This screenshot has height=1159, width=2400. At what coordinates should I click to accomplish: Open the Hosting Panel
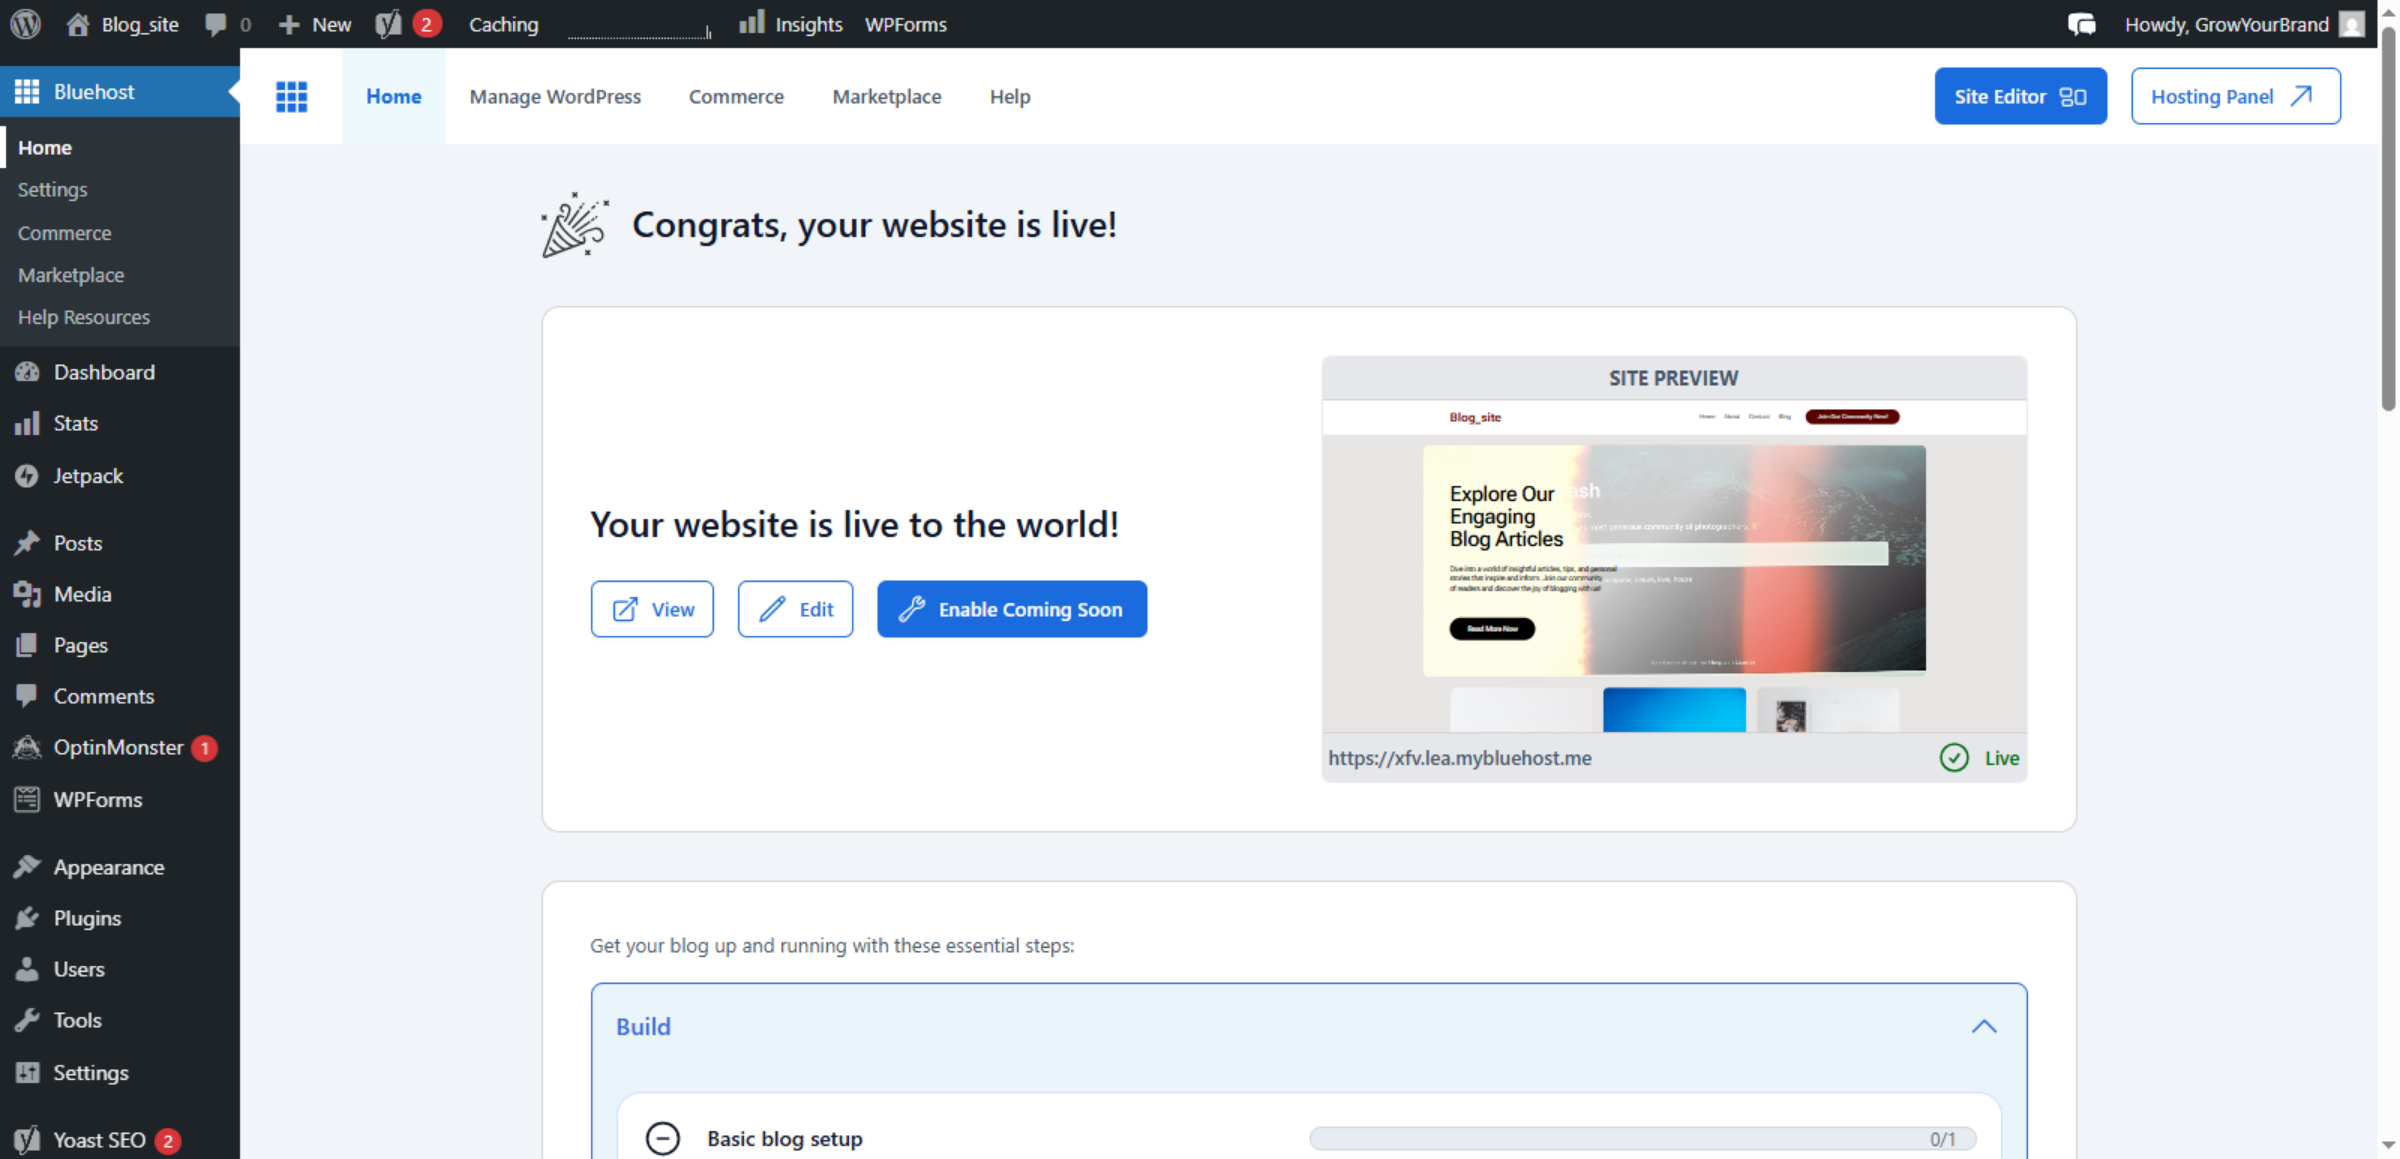coord(2235,96)
